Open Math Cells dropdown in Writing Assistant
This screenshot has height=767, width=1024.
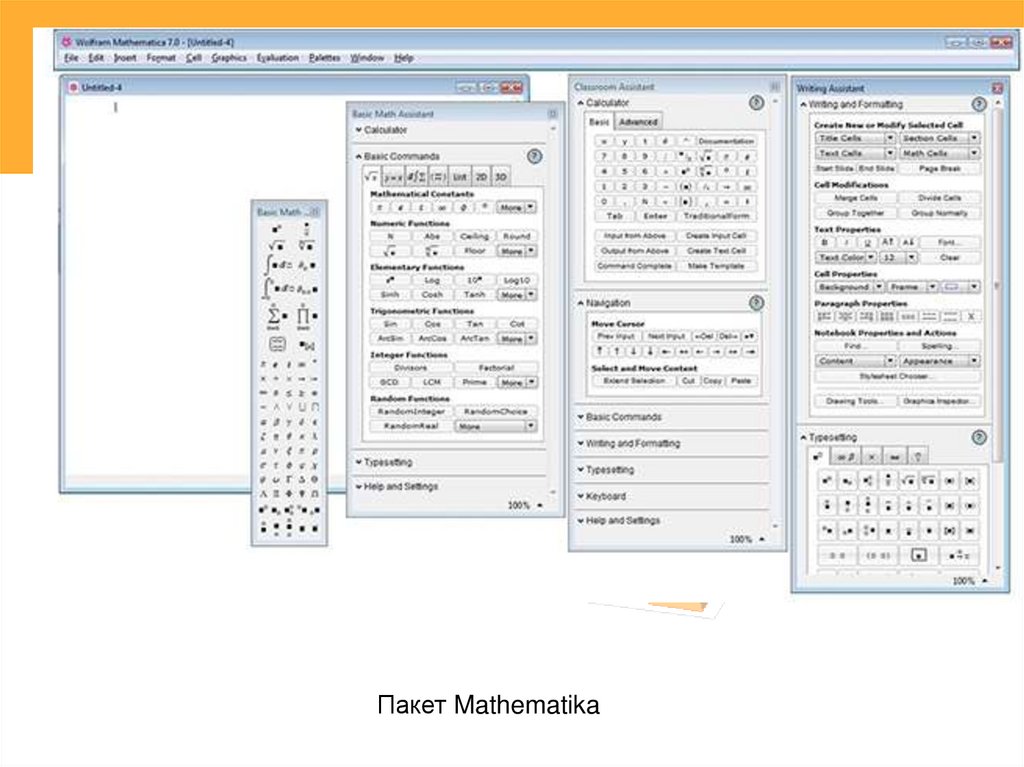tap(940, 153)
